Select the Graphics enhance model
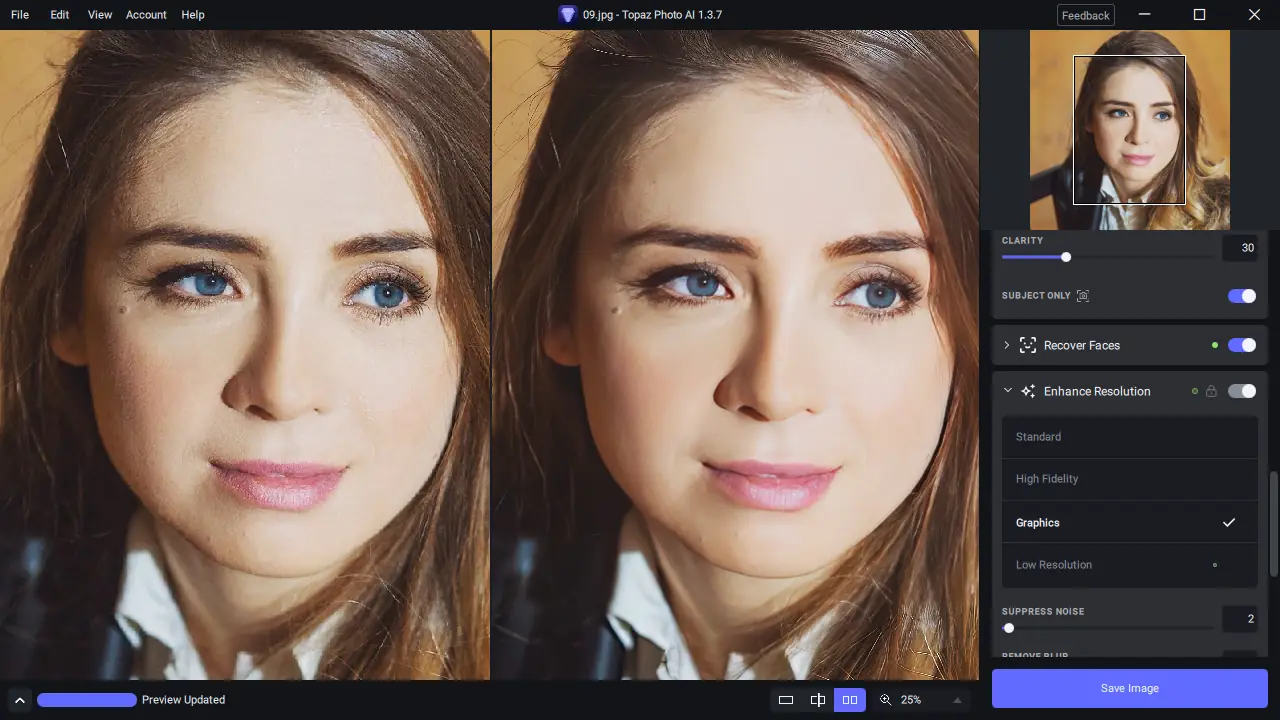Viewport: 1280px width, 720px height. pos(1130,522)
